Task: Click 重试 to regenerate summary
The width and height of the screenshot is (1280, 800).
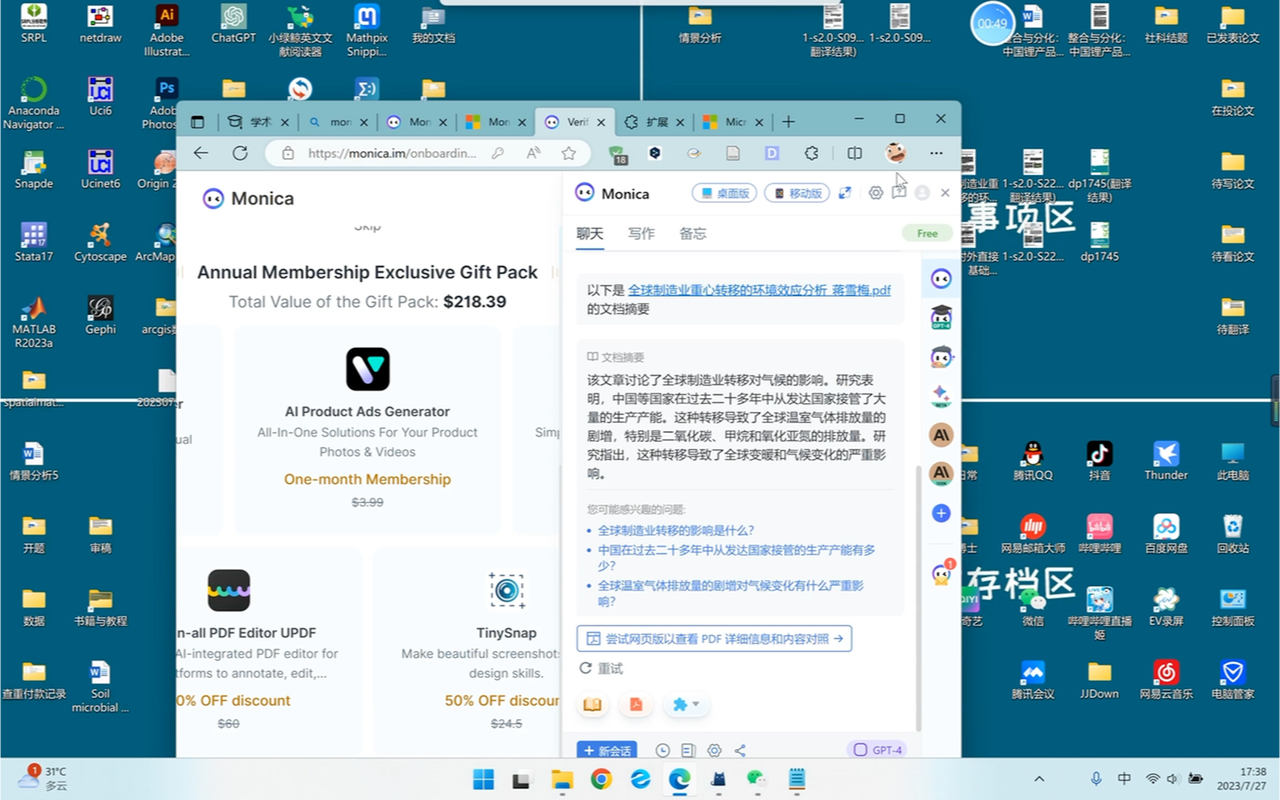Action: tap(601, 668)
